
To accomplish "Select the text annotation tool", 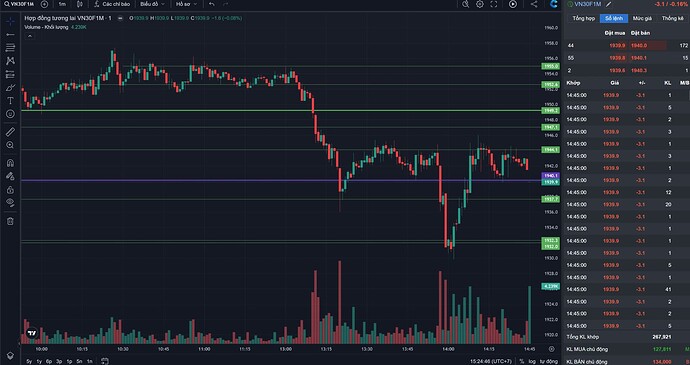I will coord(10,101).
